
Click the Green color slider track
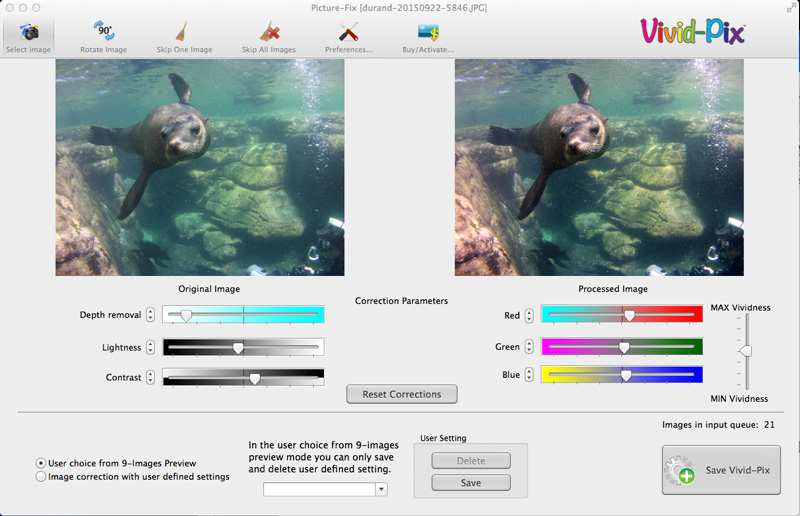coord(622,347)
